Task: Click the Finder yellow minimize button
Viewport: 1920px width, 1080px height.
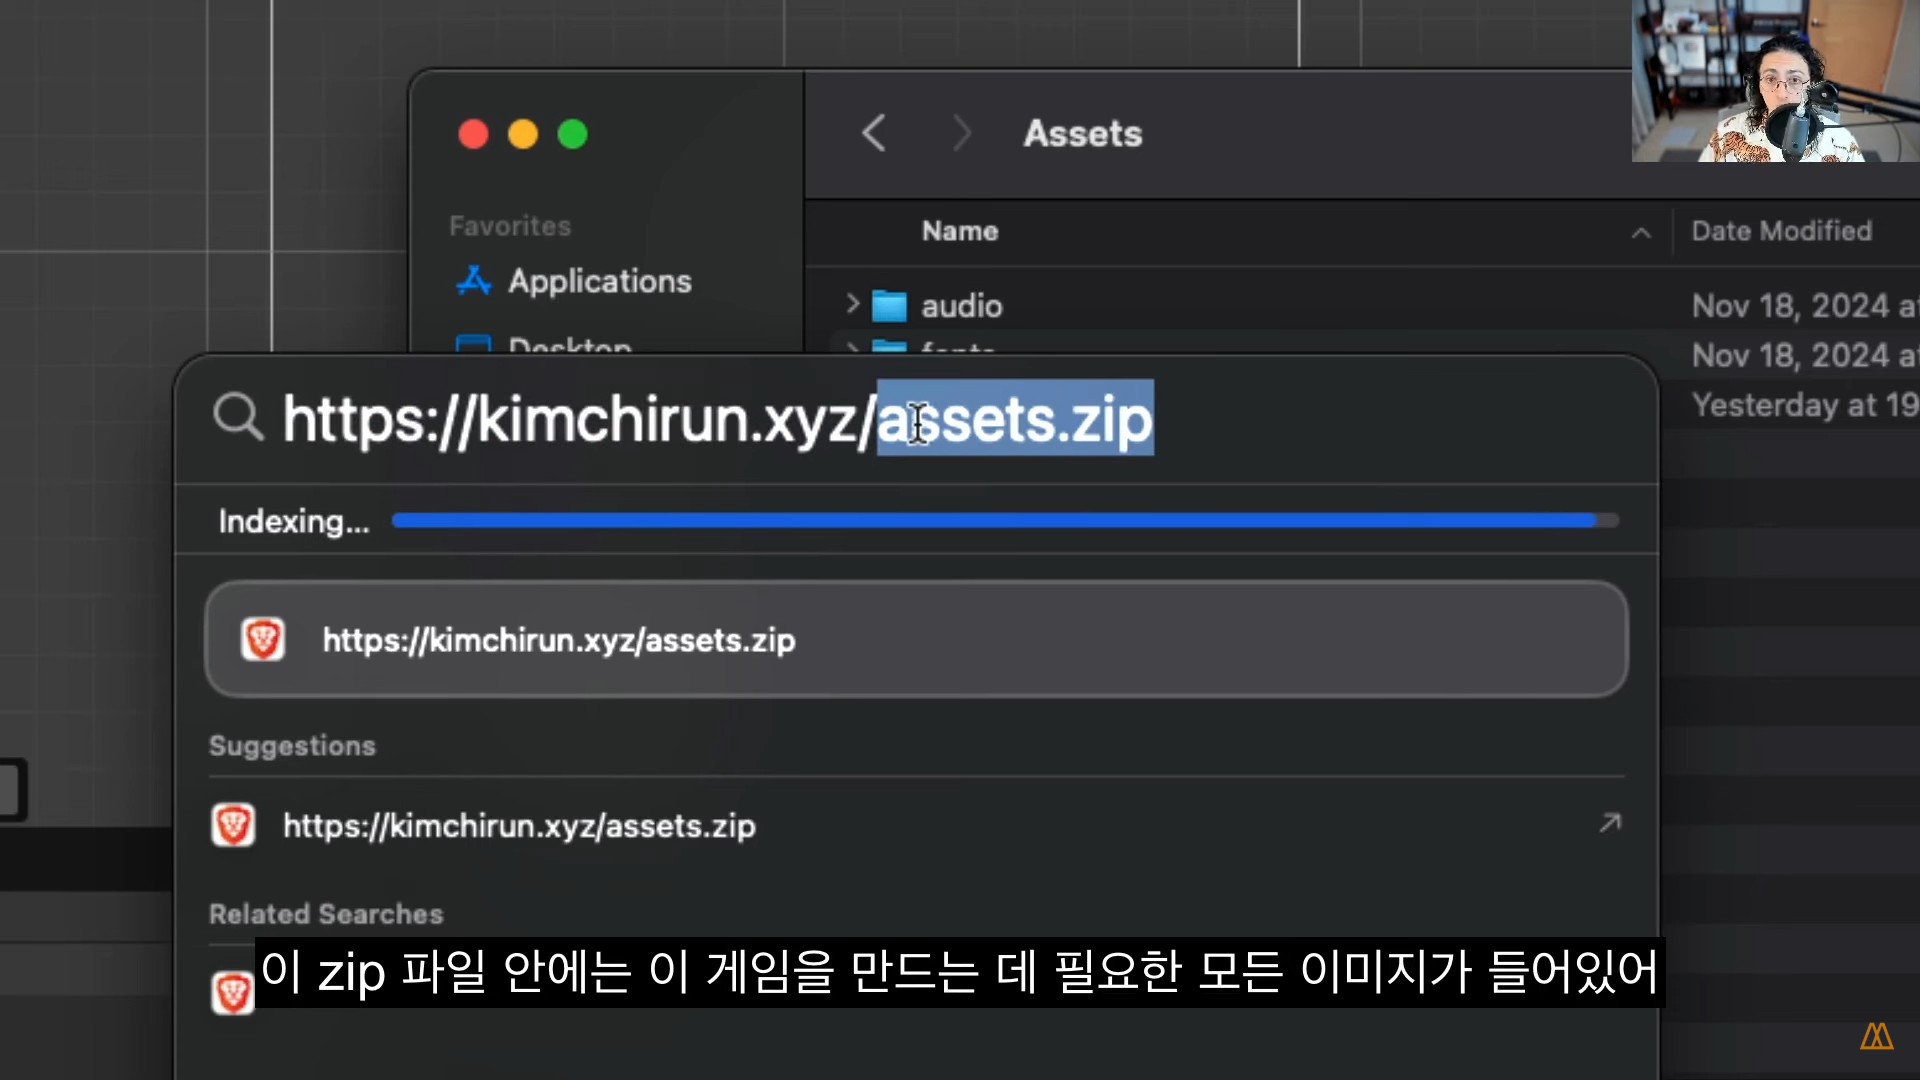Action: [x=523, y=134]
